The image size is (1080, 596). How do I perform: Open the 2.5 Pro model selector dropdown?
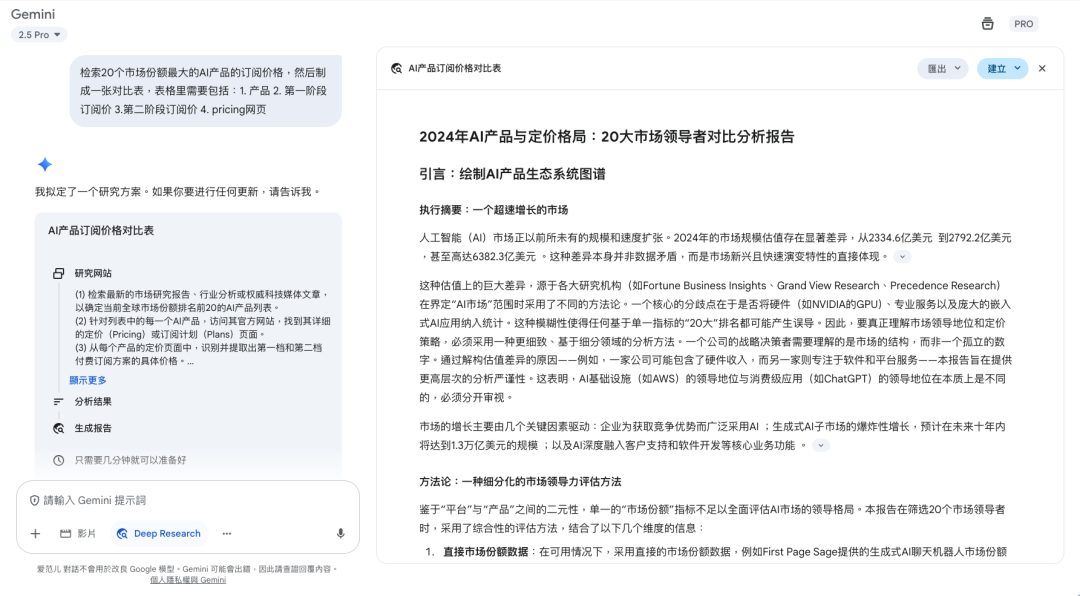pyautogui.click(x=39, y=34)
